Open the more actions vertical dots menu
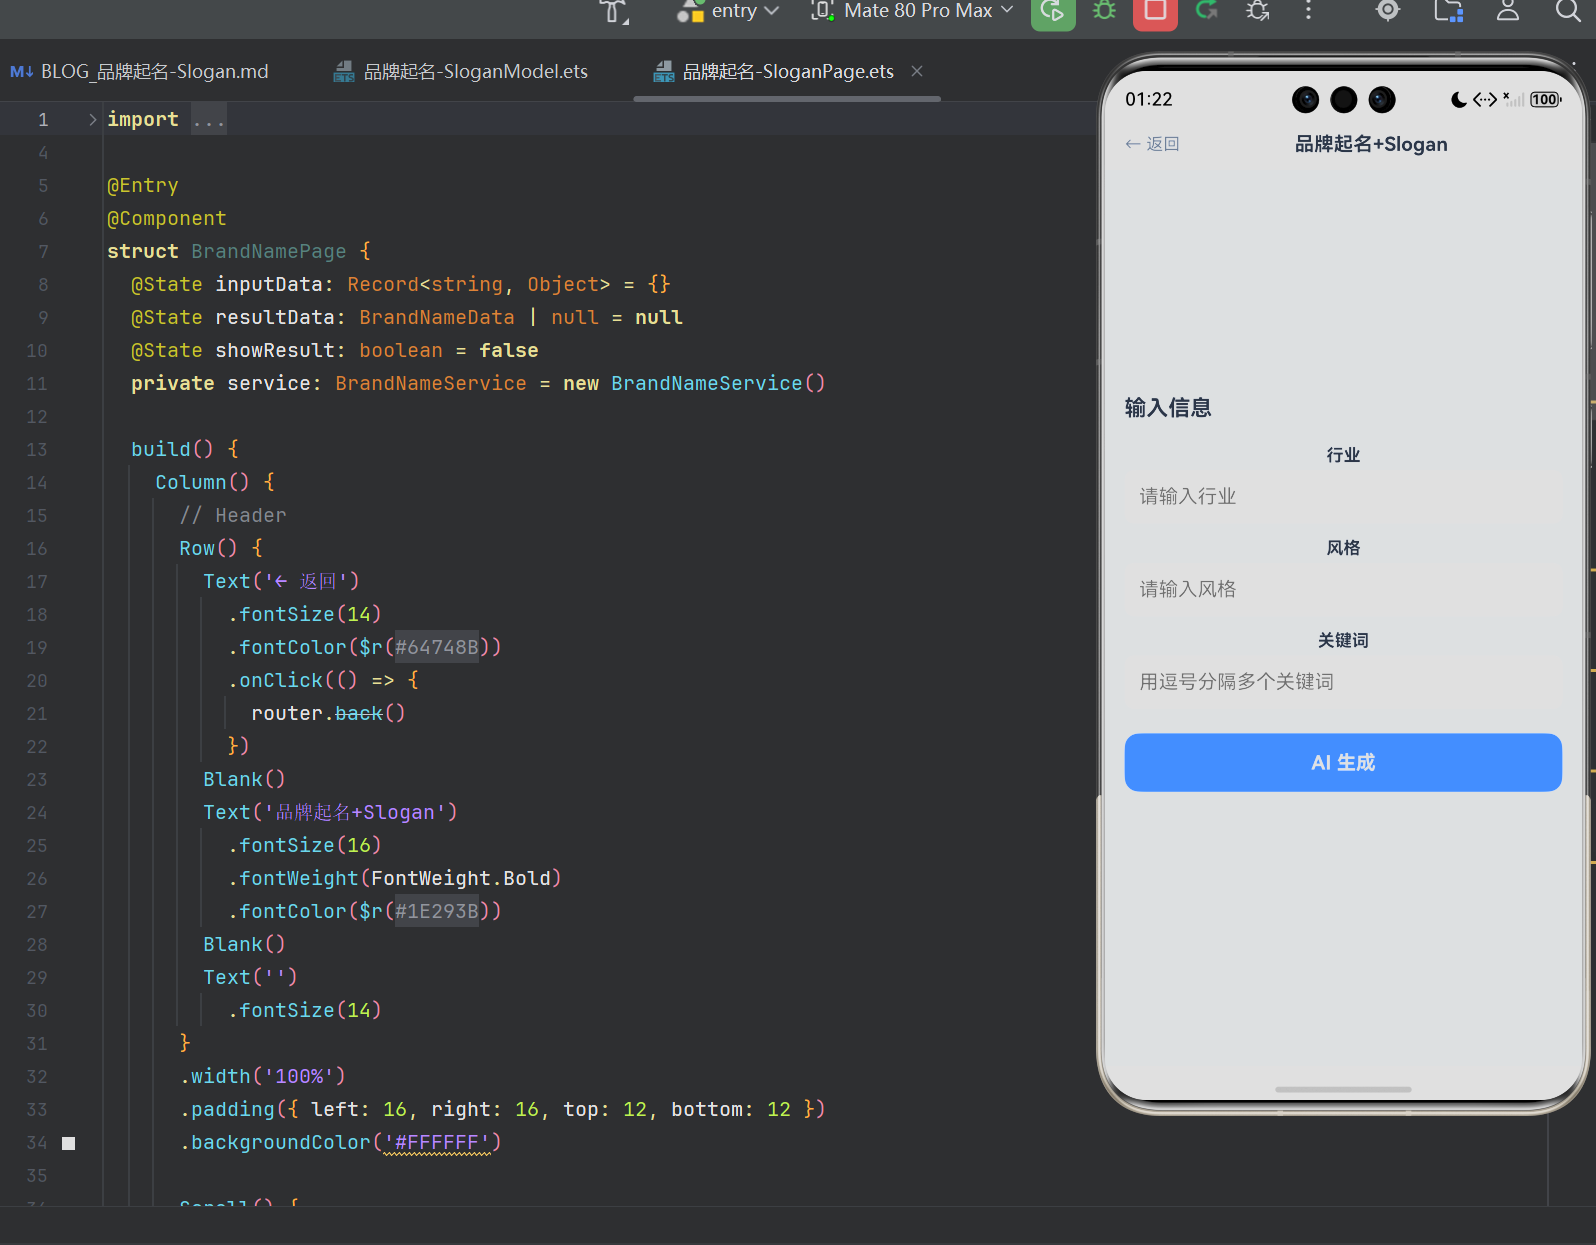1596x1245 pixels. [1308, 11]
